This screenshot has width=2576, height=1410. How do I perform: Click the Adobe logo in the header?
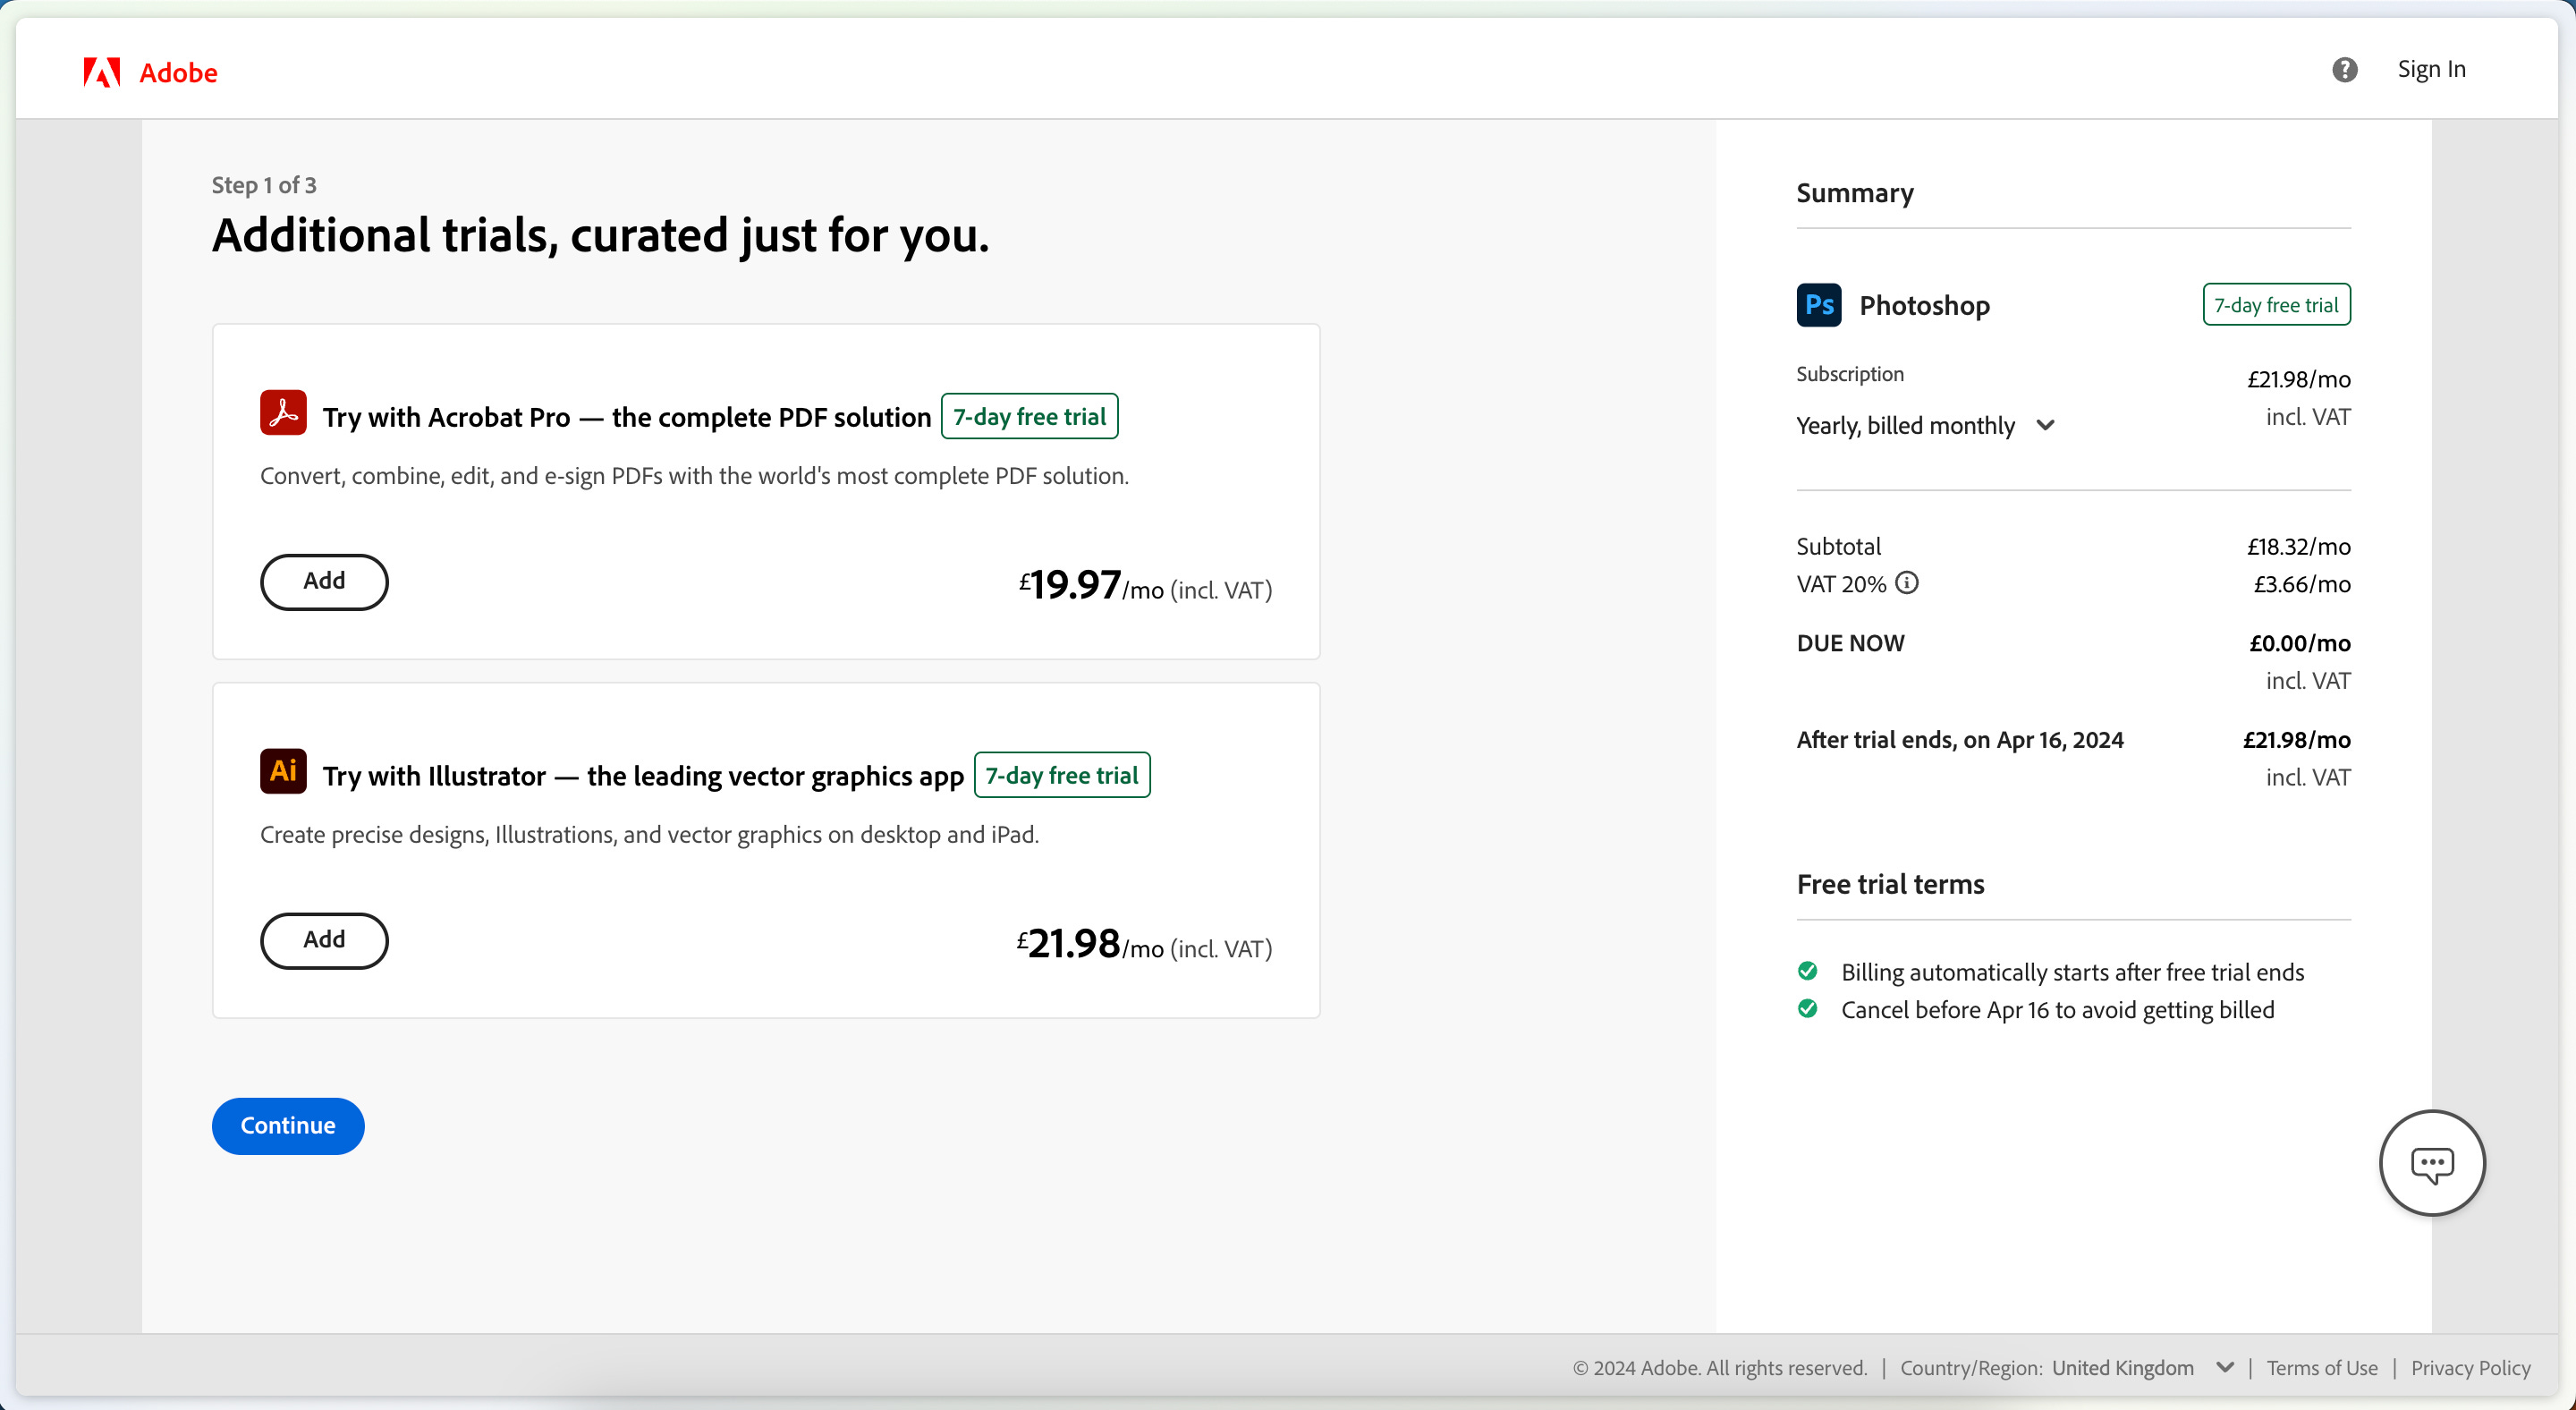pos(102,72)
